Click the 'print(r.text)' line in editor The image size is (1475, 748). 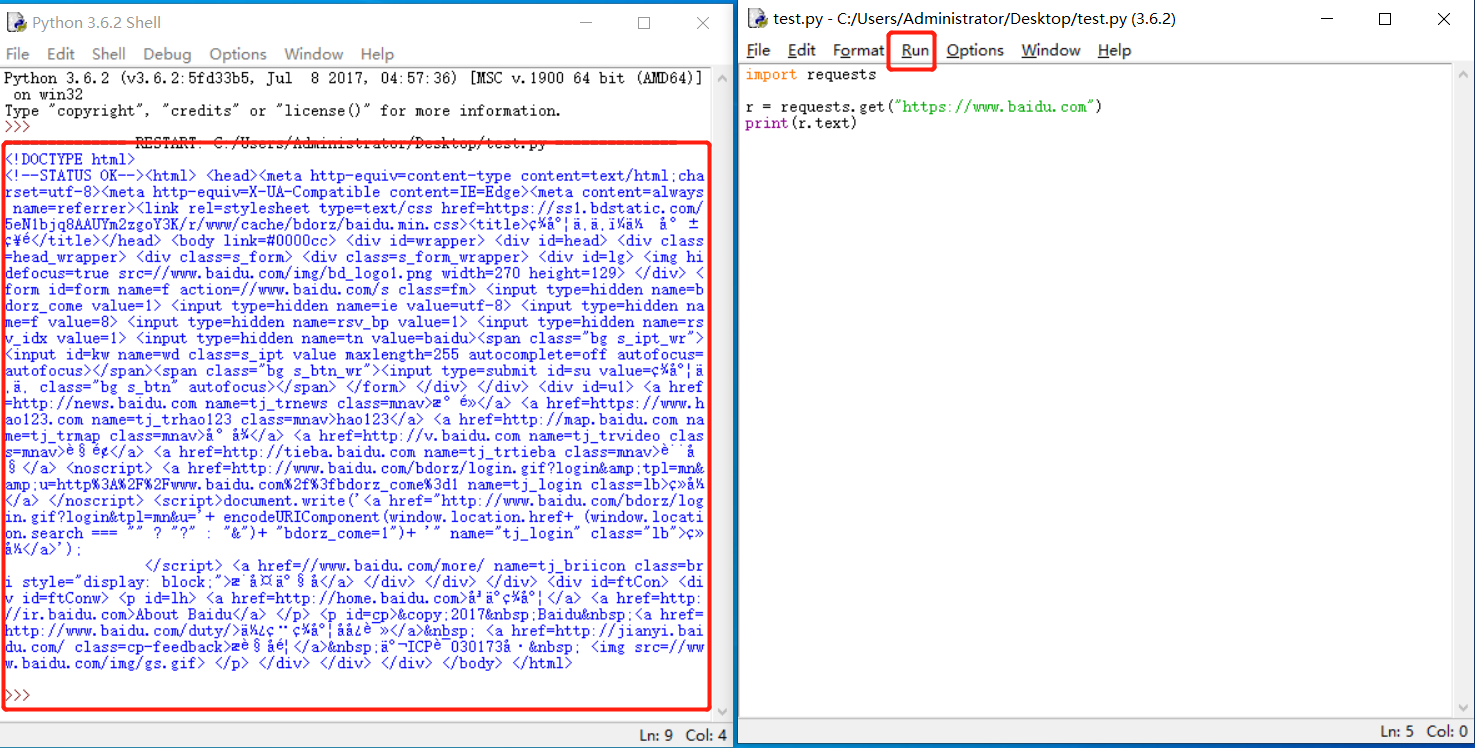[x=802, y=123]
